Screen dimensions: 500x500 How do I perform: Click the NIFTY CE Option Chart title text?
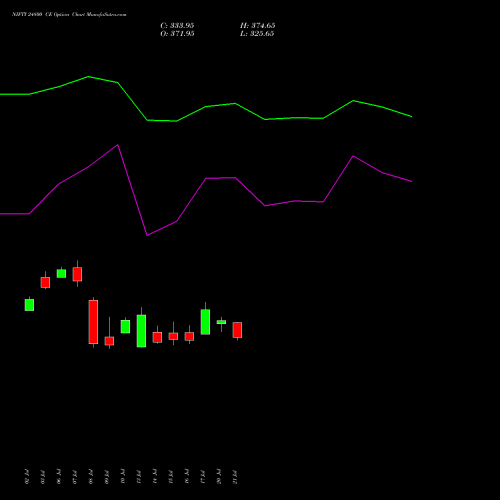coord(69,15)
